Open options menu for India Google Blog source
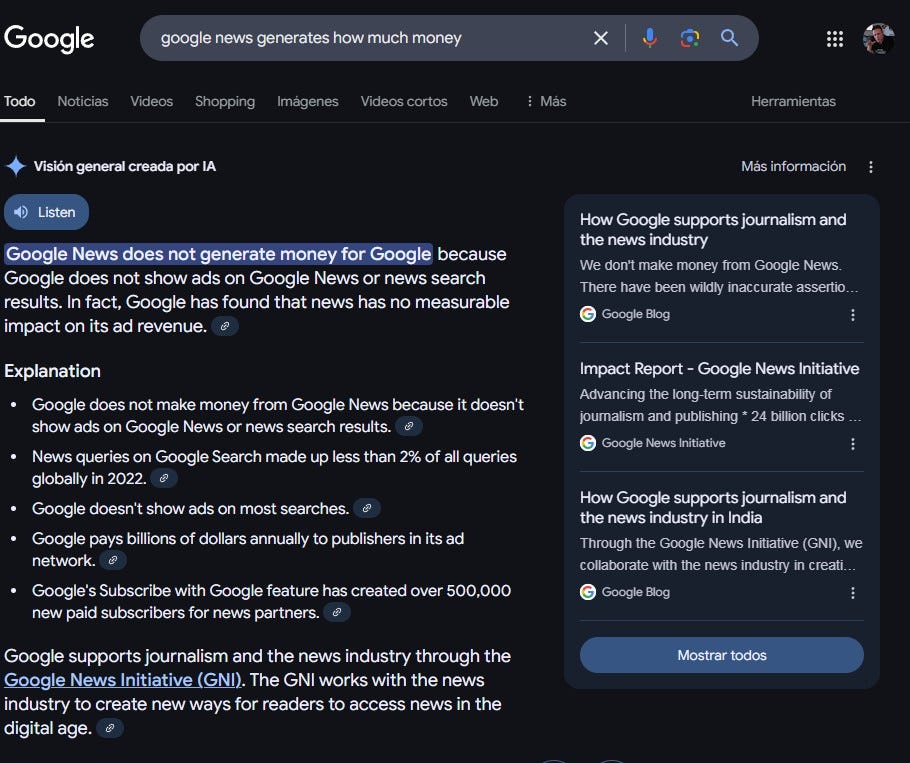This screenshot has width=910, height=763. 853,593
